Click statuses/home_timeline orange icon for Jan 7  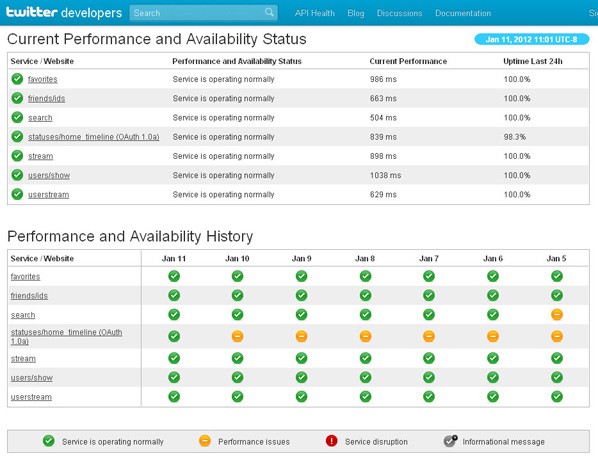(x=429, y=336)
